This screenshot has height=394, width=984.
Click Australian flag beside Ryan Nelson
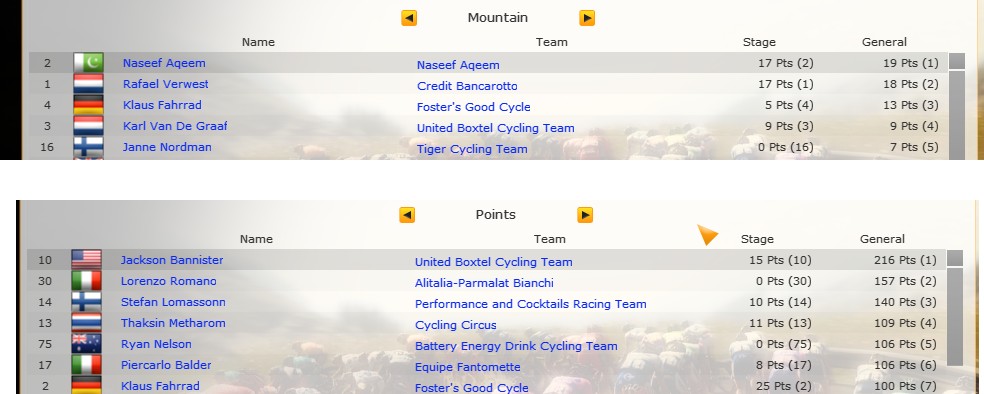click(87, 344)
